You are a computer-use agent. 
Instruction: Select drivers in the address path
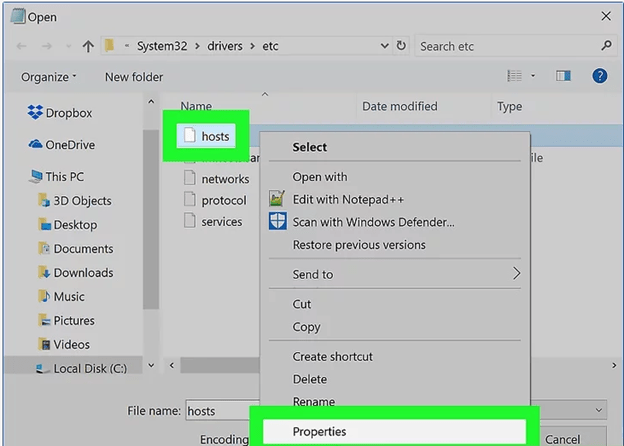pos(224,46)
